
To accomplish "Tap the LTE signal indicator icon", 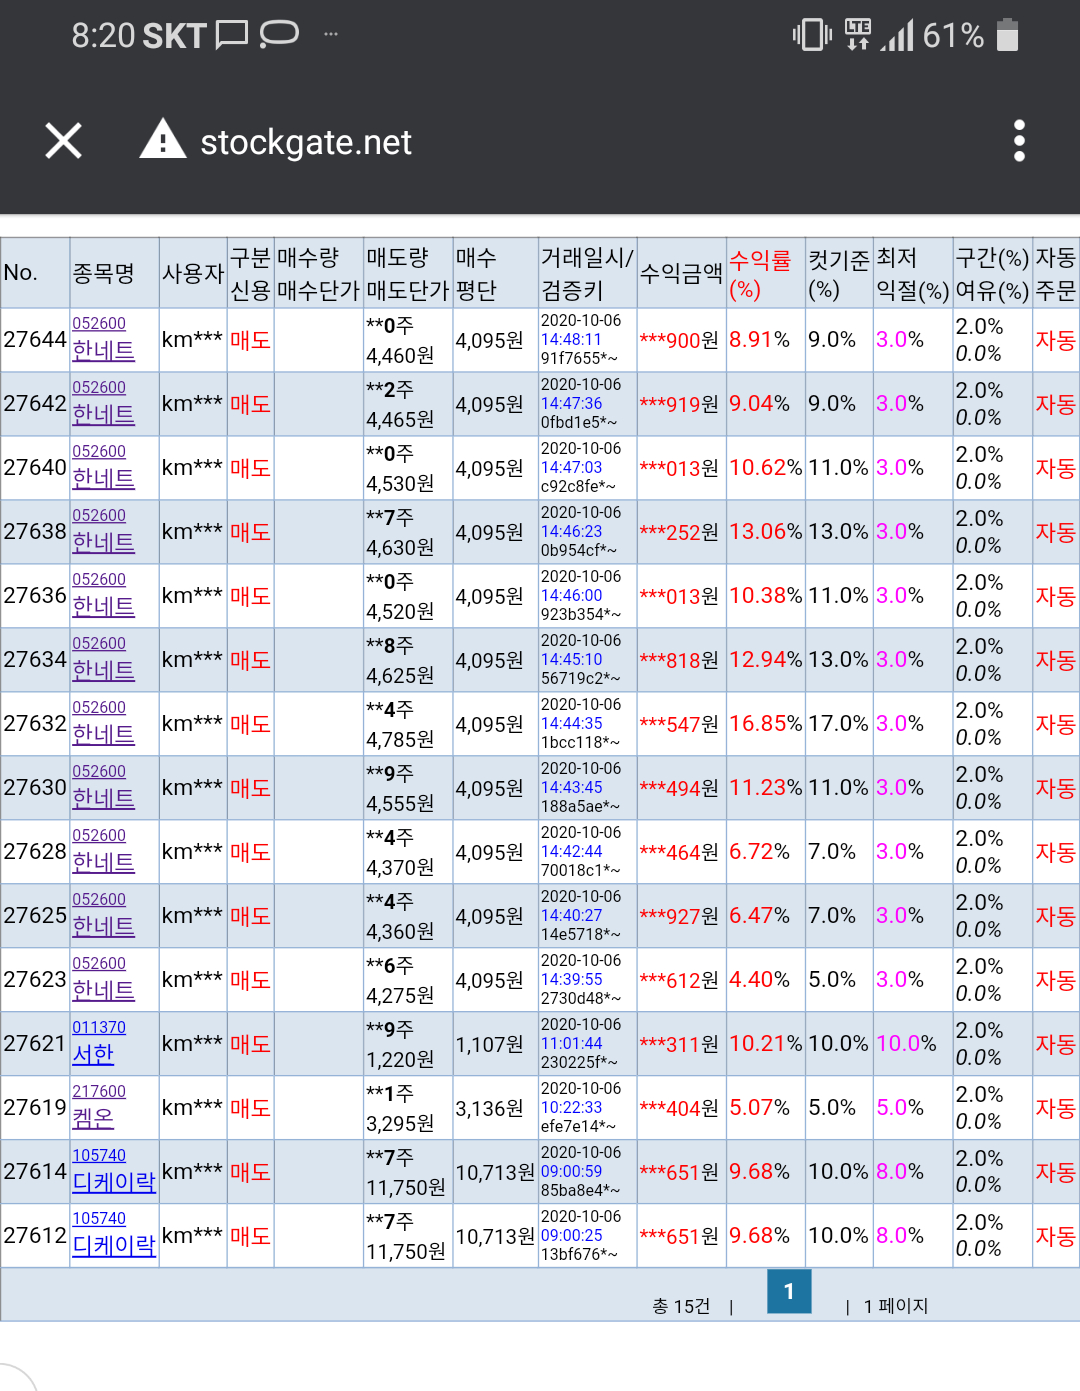I will tap(857, 35).
